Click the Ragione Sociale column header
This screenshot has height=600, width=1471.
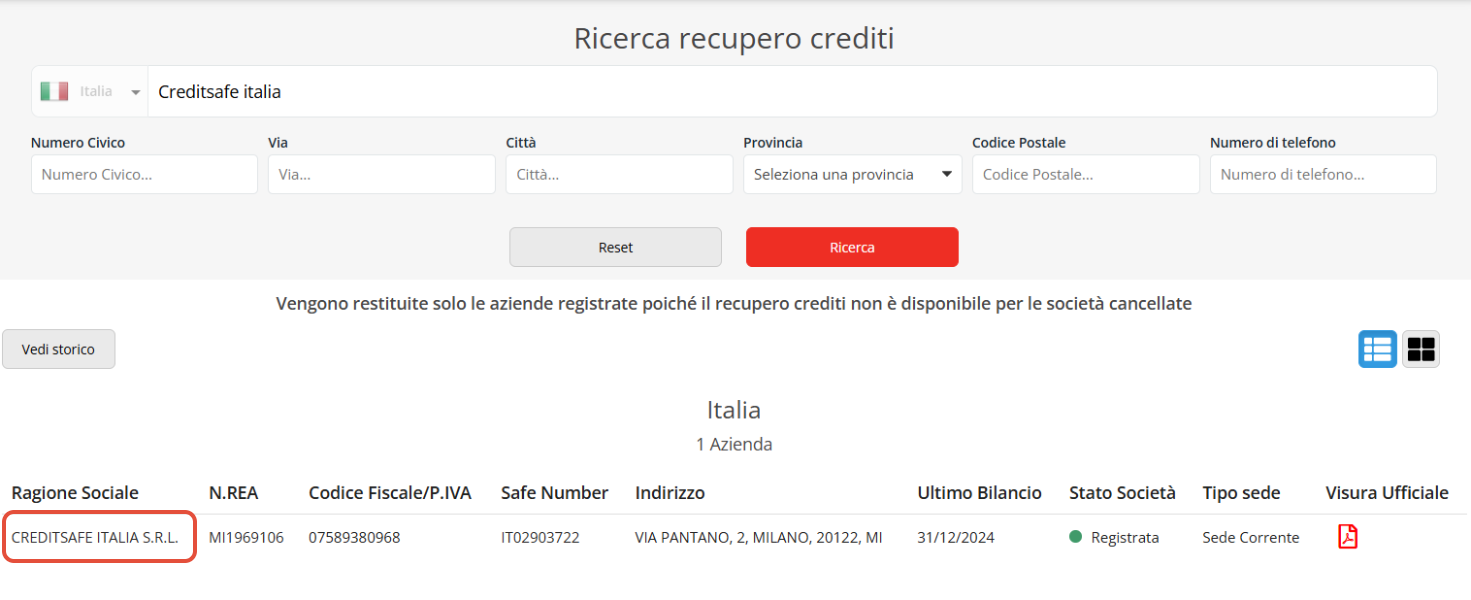pos(75,493)
